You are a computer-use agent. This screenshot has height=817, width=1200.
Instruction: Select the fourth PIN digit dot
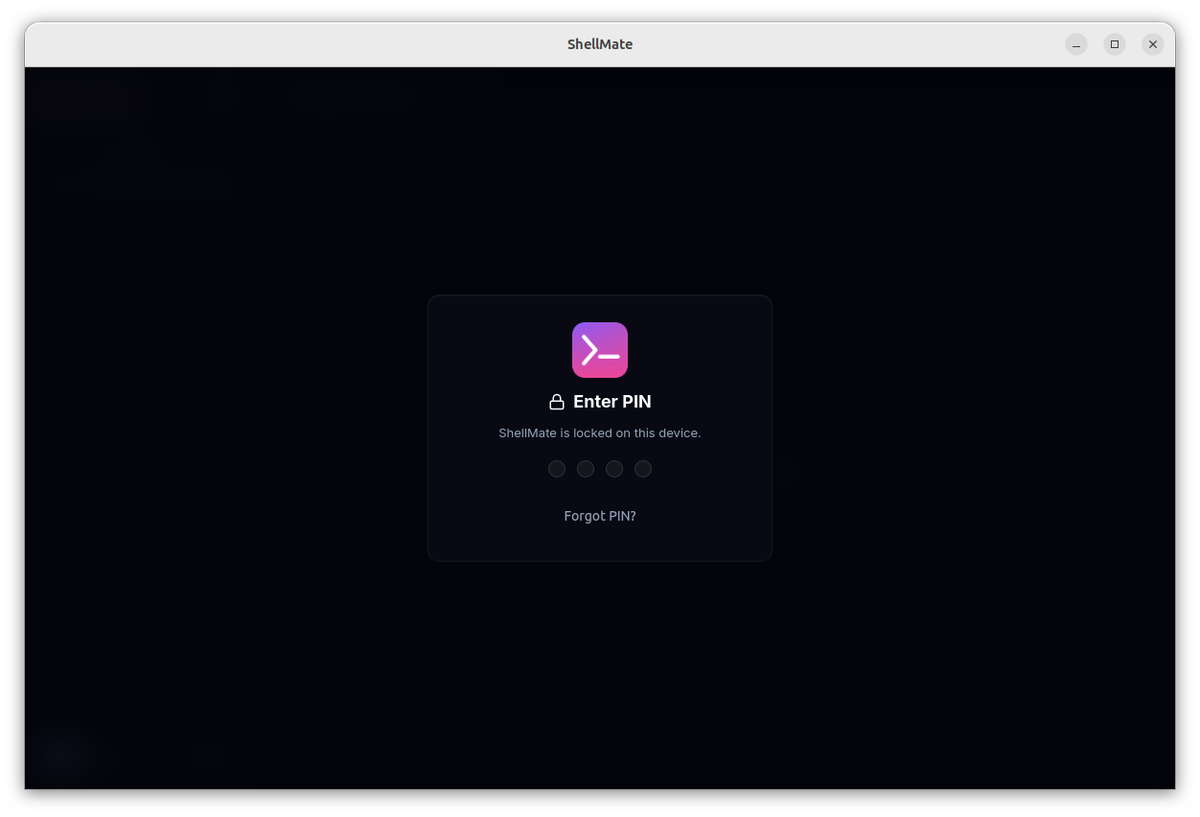click(x=643, y=469)
